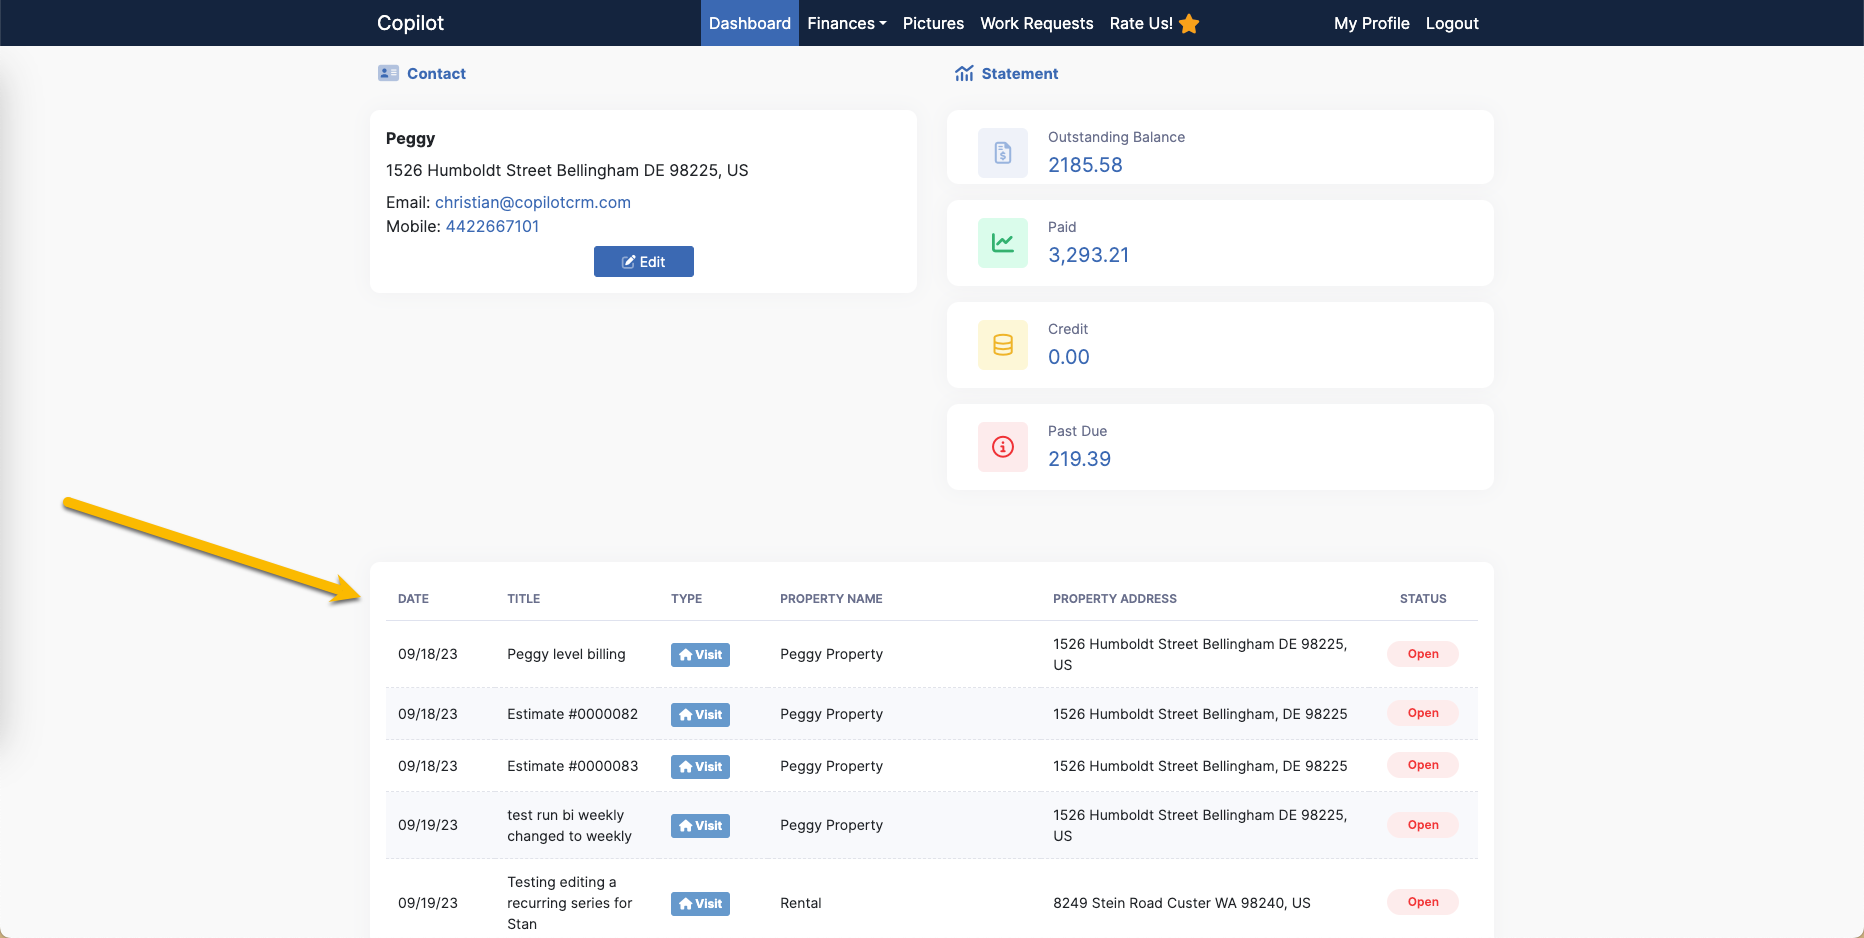Click 8249 Stein Road Custer address

(1181, 903)
